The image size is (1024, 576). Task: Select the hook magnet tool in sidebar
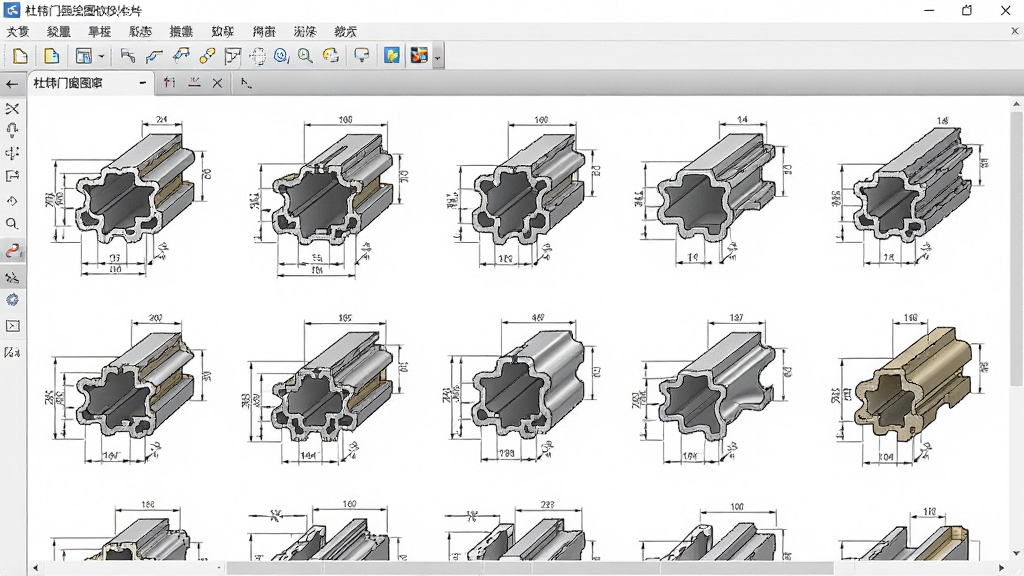coord(12,130)
